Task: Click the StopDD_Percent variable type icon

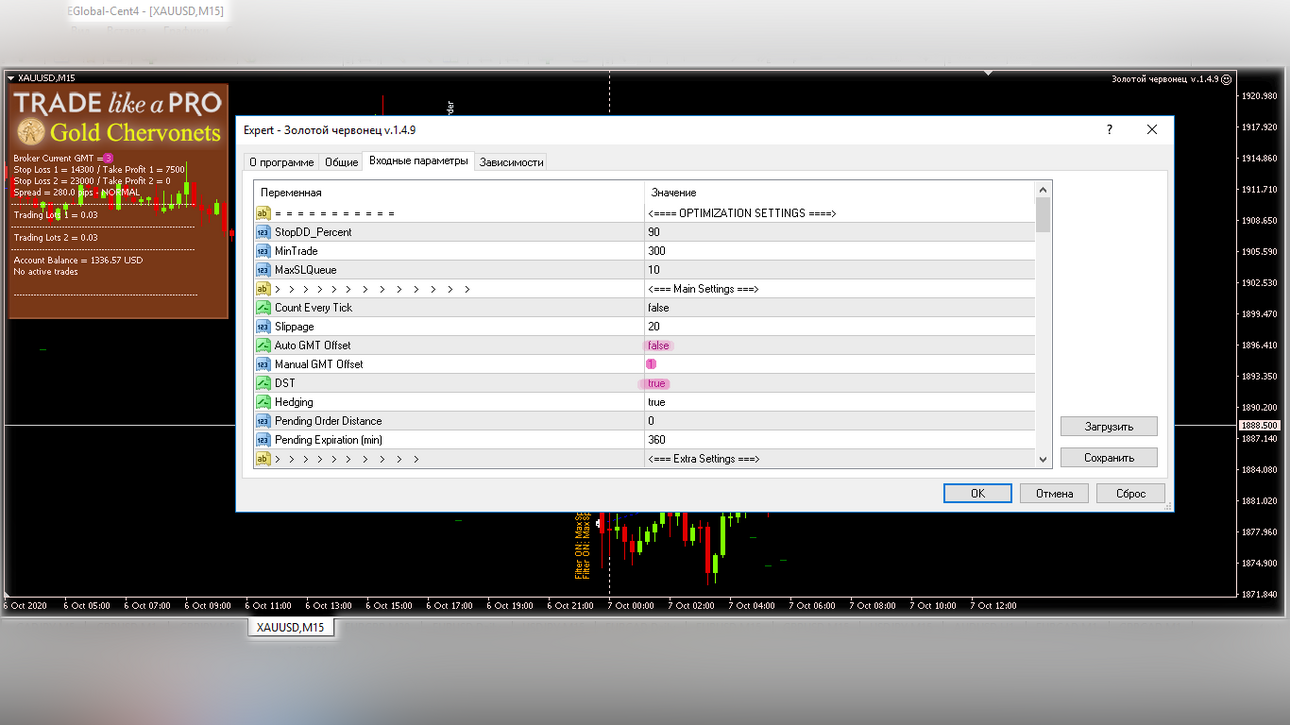Action: point(263,232)
